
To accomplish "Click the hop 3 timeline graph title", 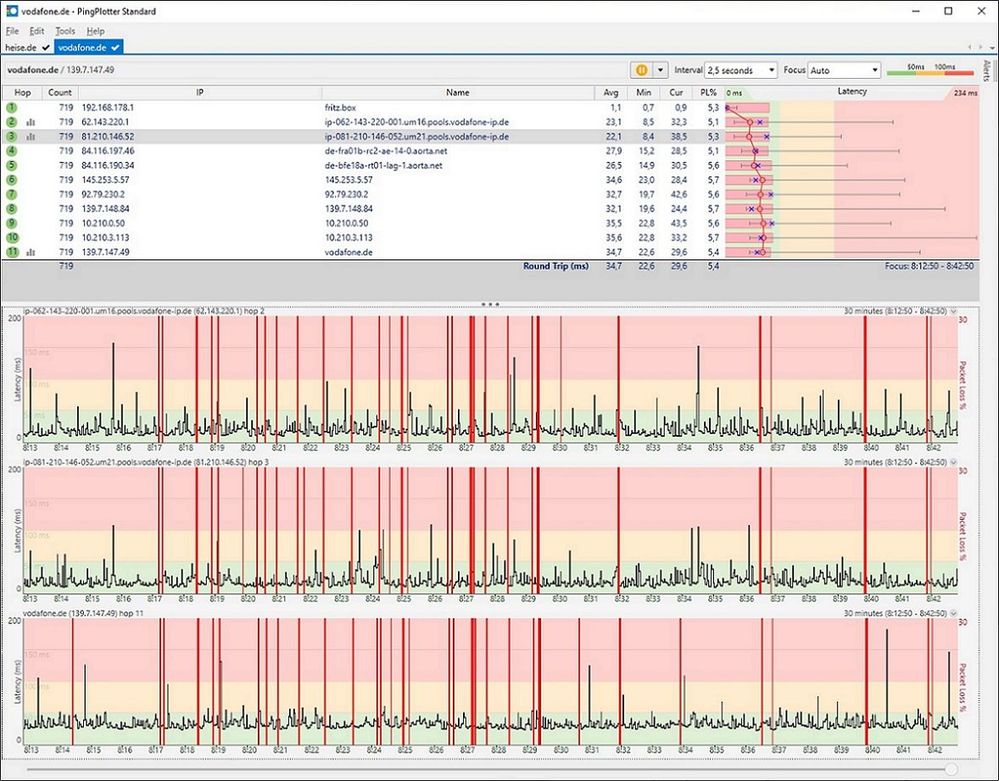I will pyautogui.click(x=146, y=462).
